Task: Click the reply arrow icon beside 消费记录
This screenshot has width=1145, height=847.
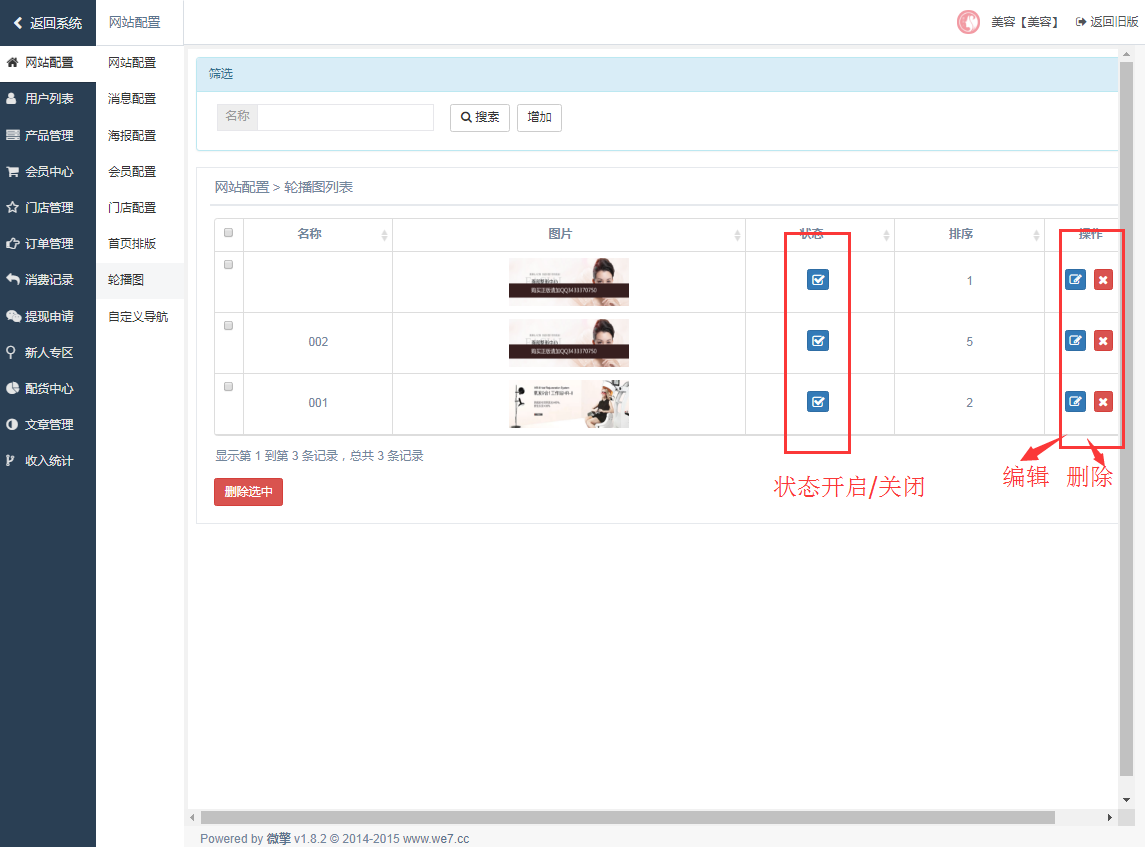Action: [x=12, y=279]
